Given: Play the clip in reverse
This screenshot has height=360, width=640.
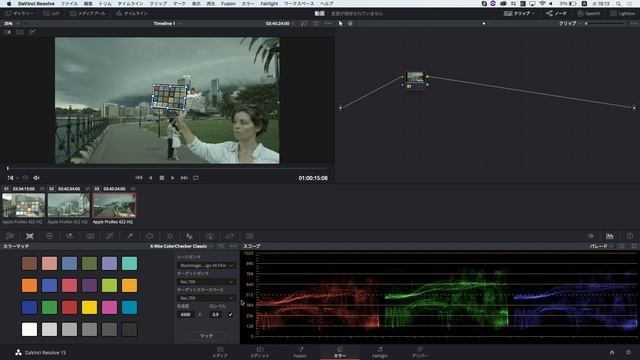Looking at the screenshot, I should tap(150, 178).
